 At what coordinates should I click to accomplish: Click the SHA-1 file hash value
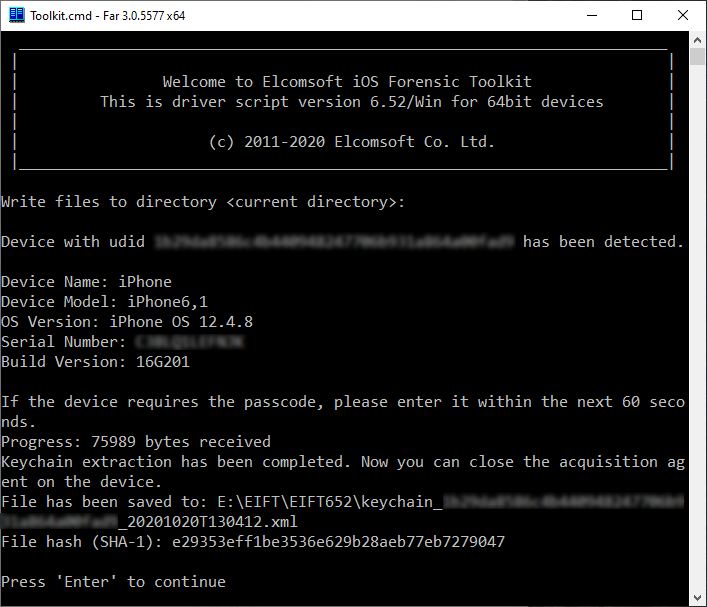point(338,542)
